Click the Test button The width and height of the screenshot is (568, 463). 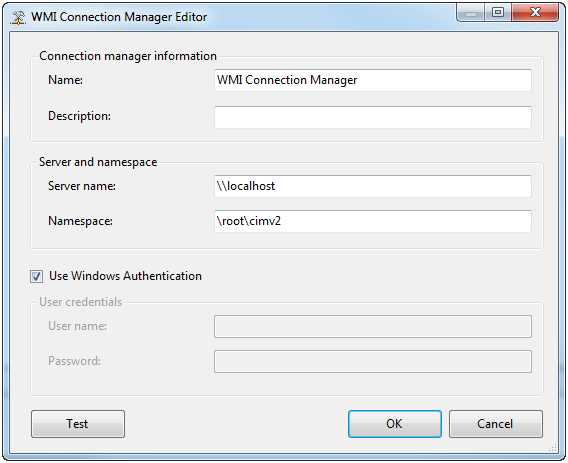tap(78, 424)
